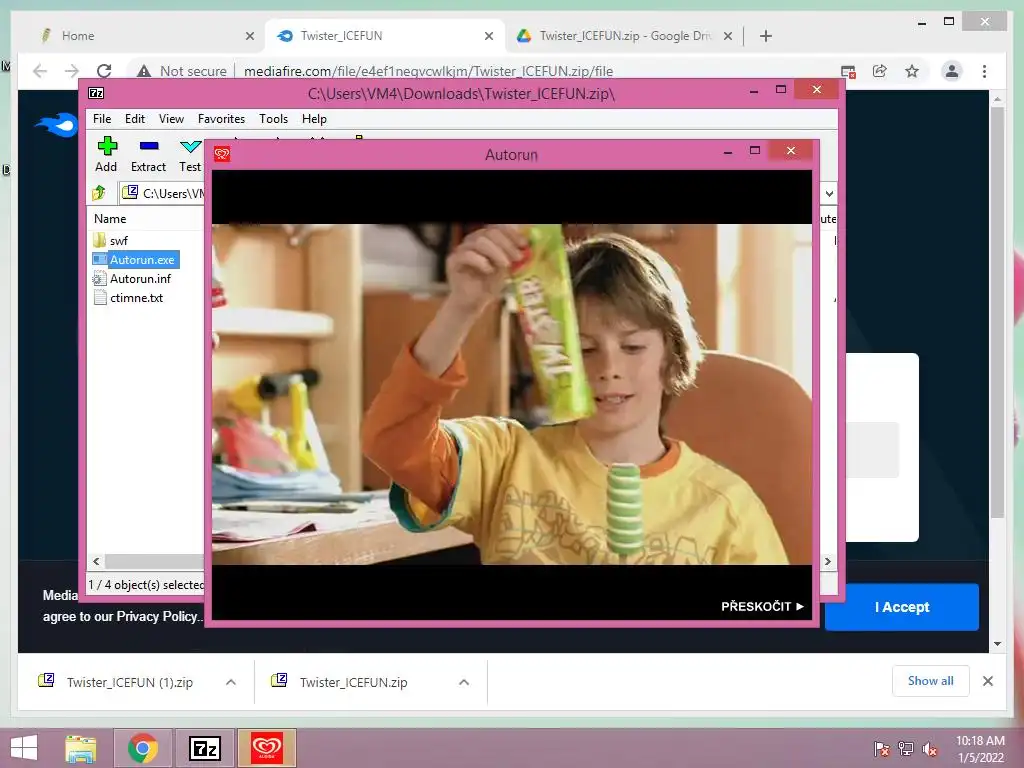Open File Explorer from the taskbar
The width and height of the screenshot is (1024, 768).
81,748
